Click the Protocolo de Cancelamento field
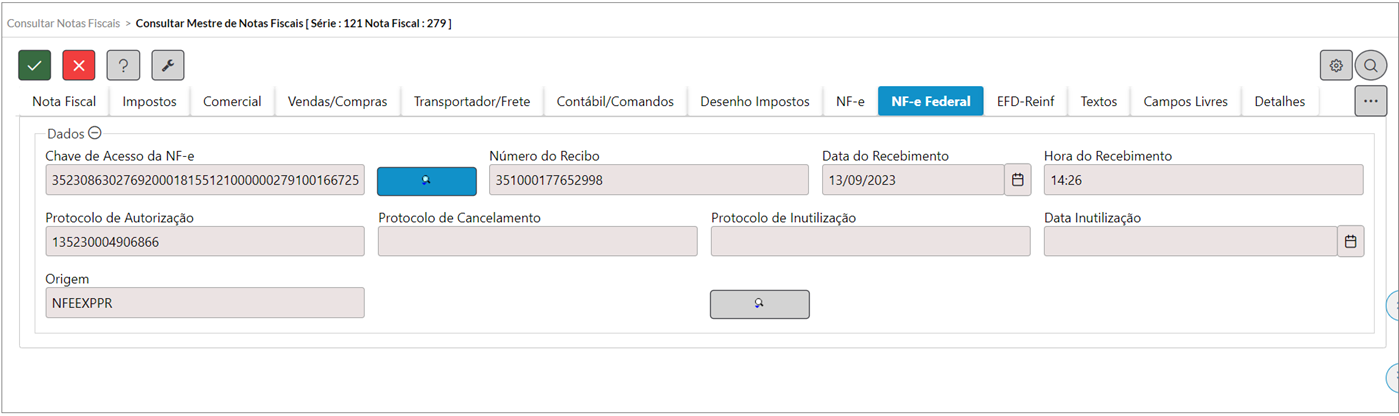This screenshot has width=1399, height=416. pos(538,241)
